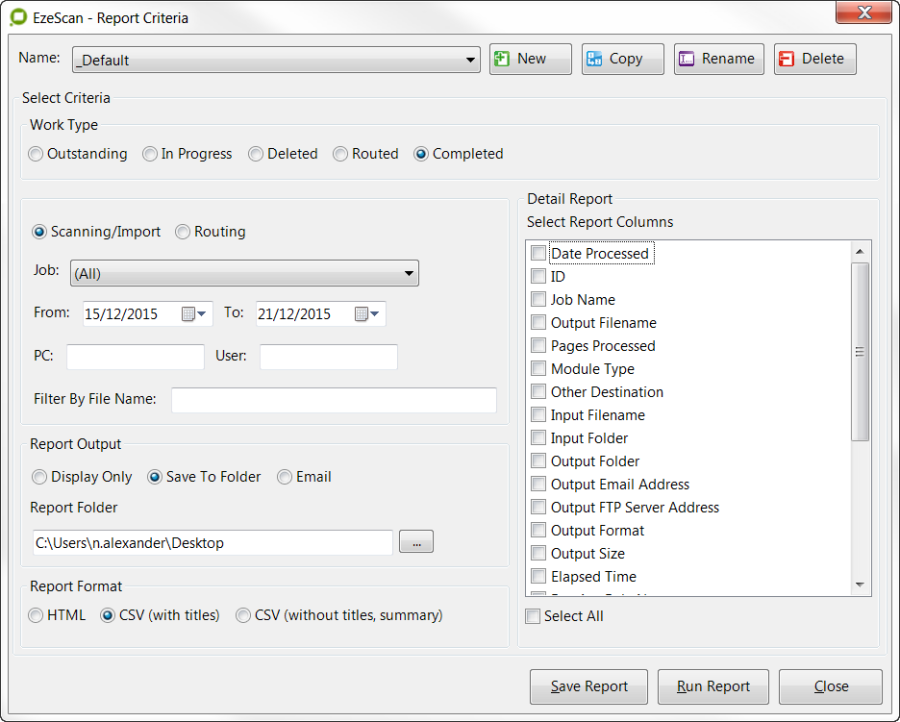
Task: Expand the Name profile dropdown
Action: pyautogui.click(x=471, y=60)
